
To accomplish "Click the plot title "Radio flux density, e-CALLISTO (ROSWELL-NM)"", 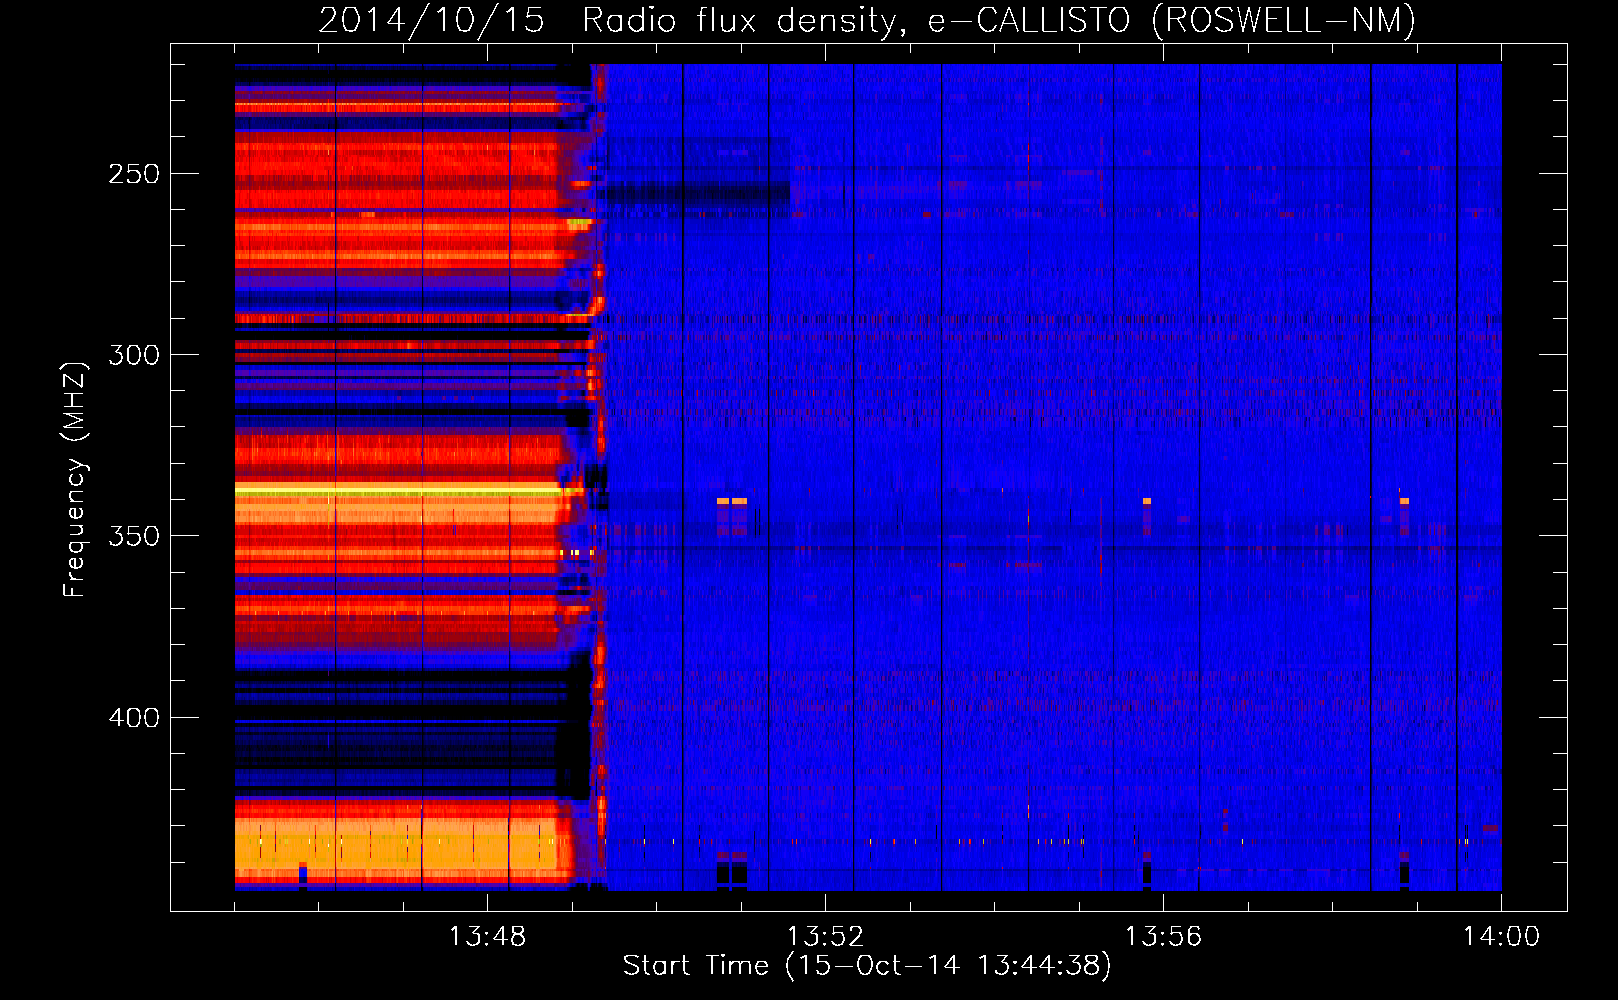I will (999, 20).
